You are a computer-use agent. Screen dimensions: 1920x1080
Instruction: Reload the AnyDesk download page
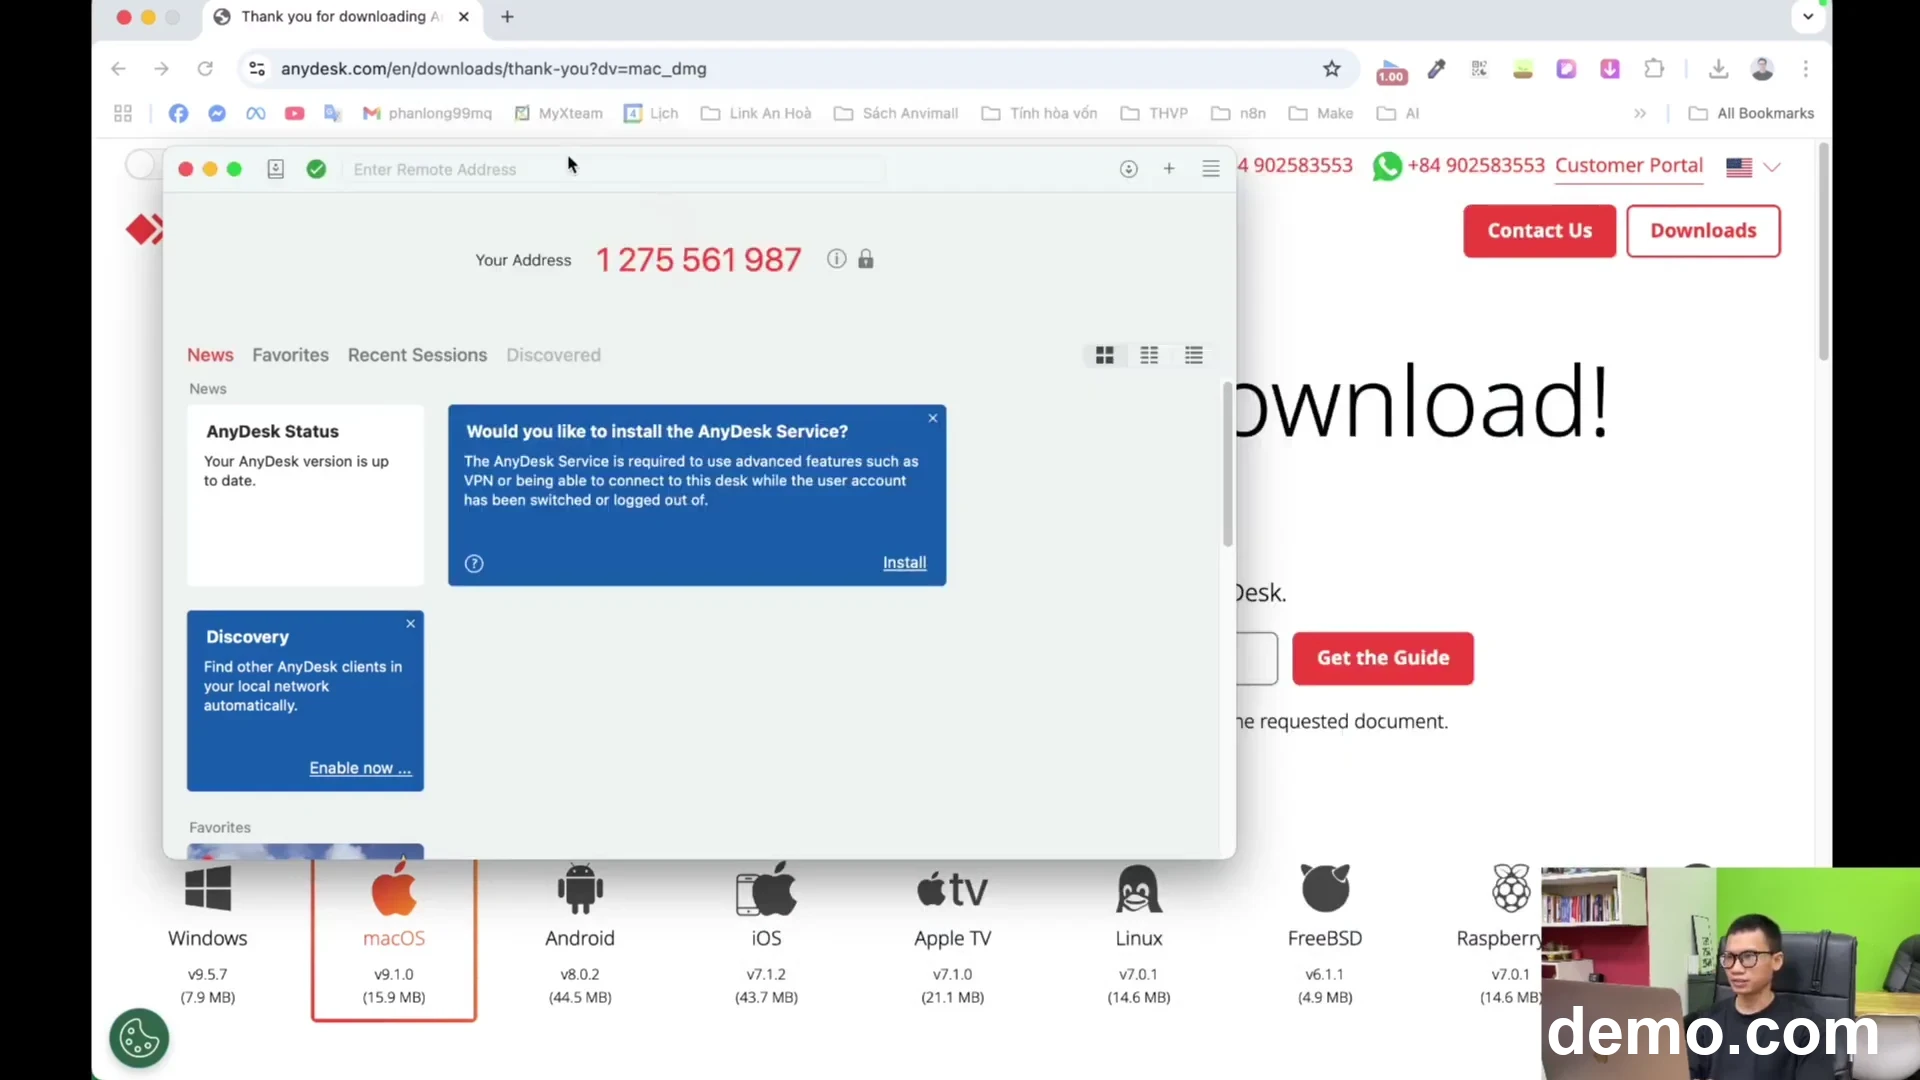tap(205, 69)
